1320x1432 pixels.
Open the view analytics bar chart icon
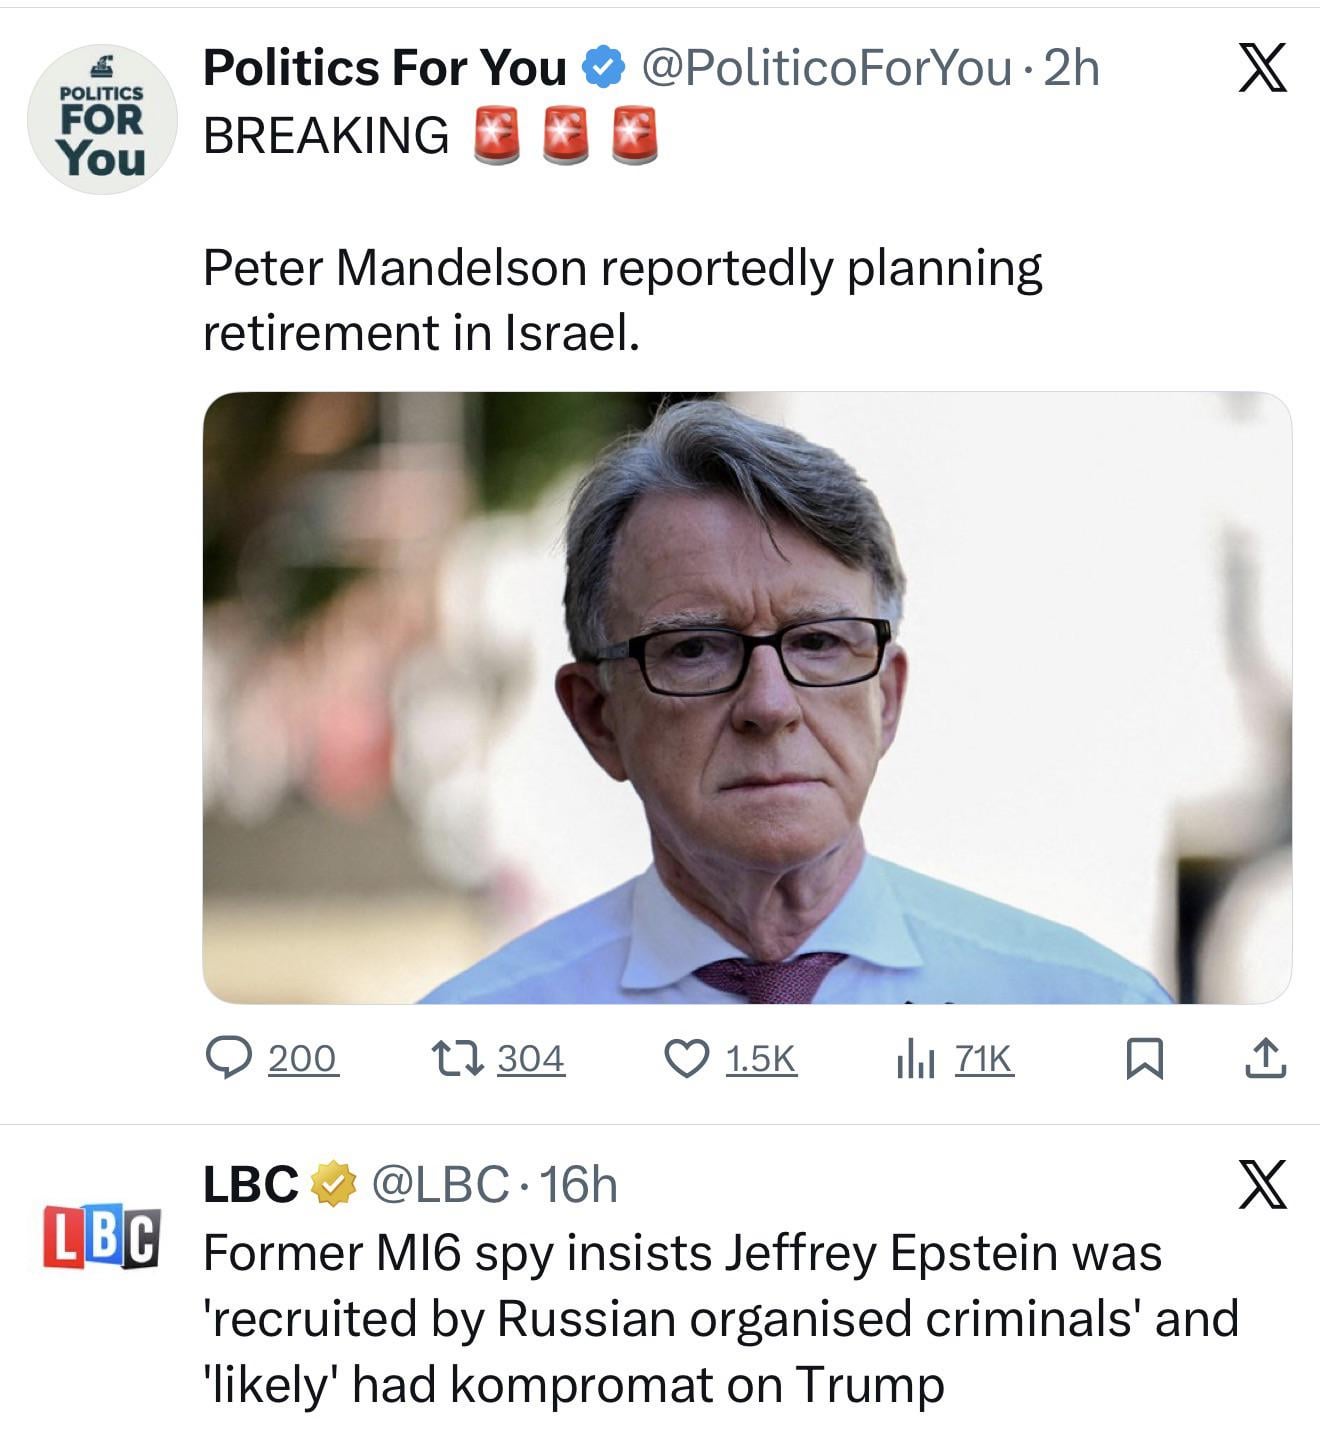915,1058
